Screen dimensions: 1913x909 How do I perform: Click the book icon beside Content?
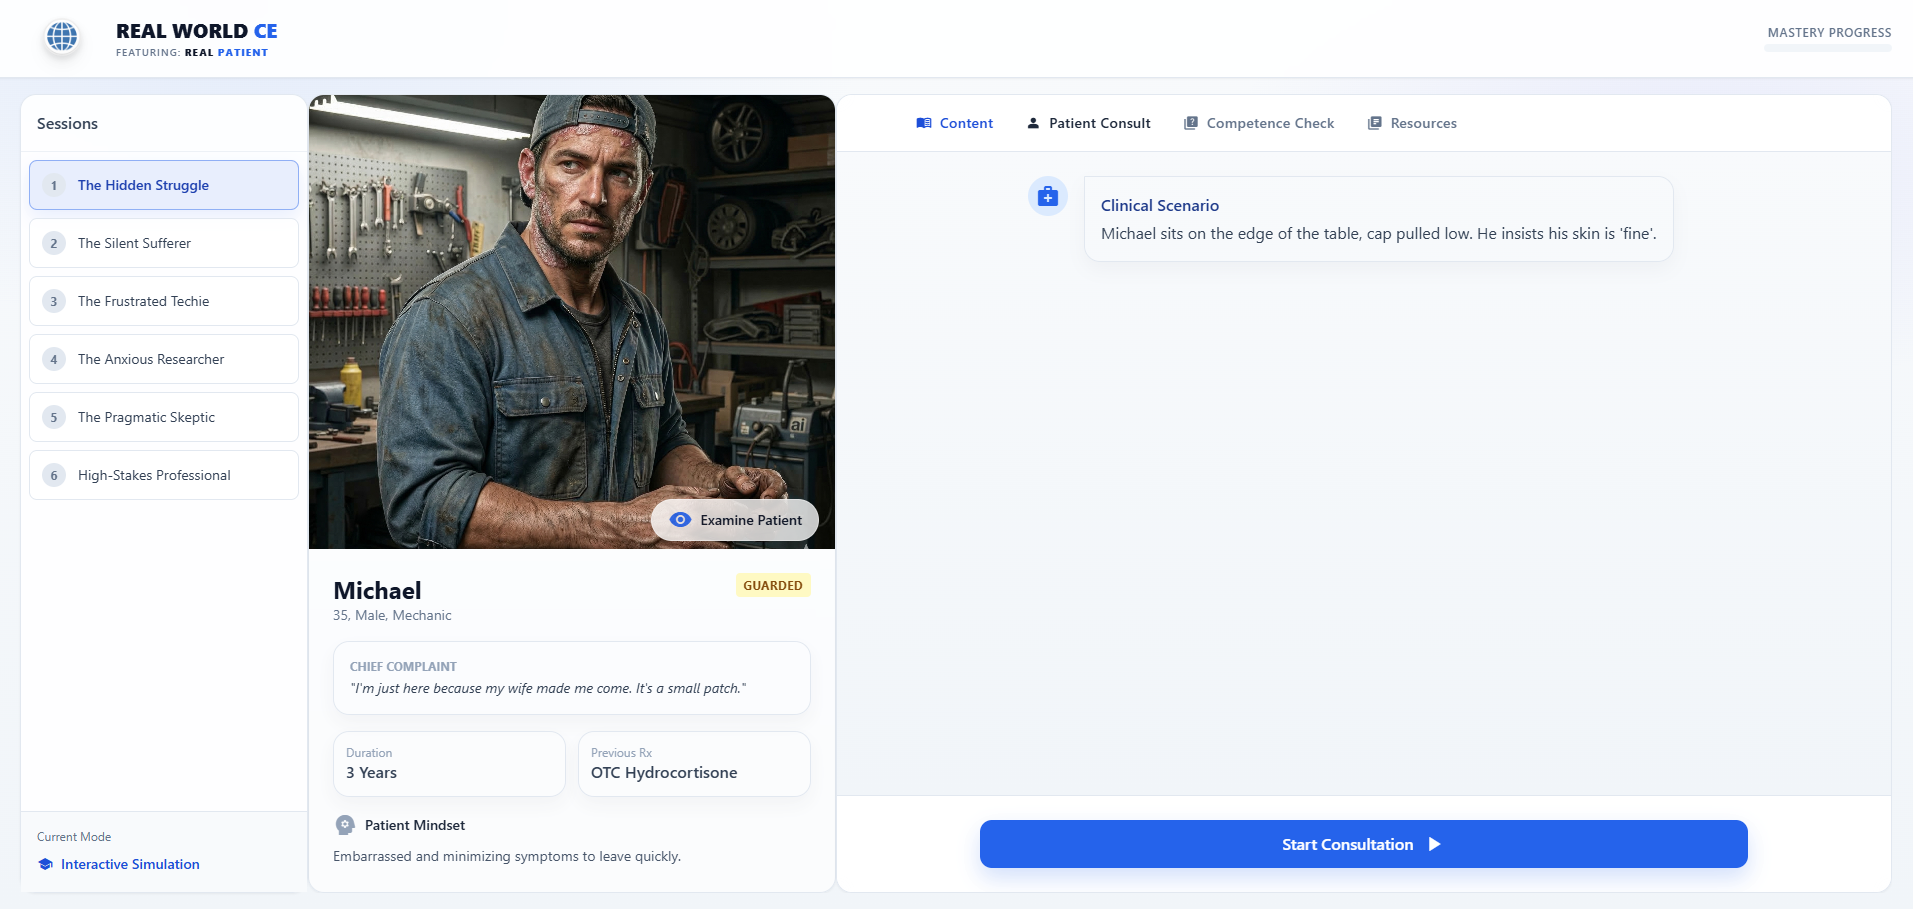click(924, 123)
